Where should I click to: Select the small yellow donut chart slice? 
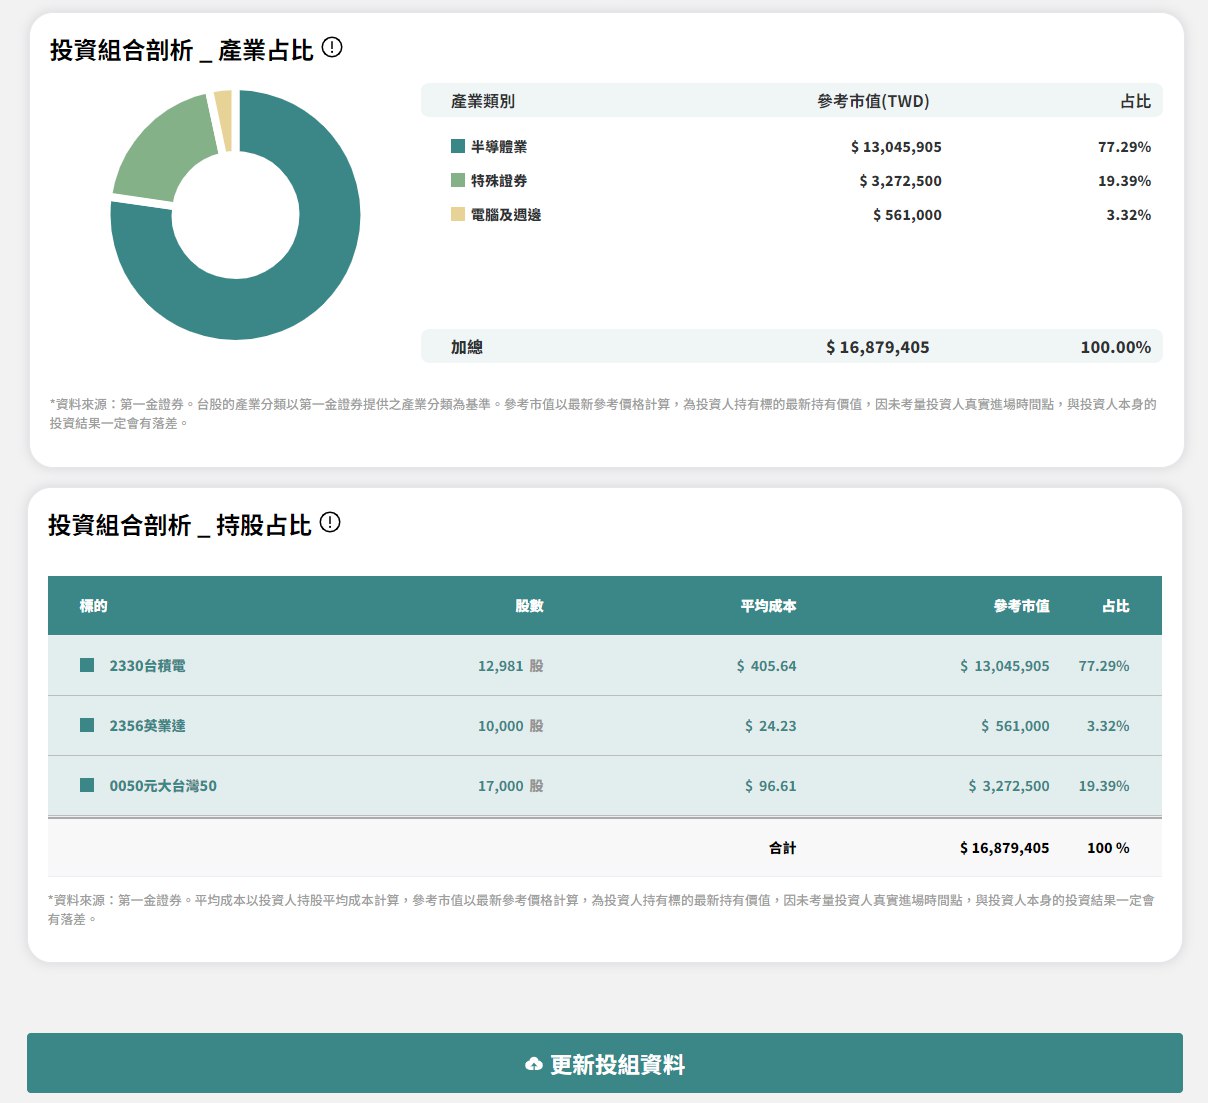224,120
